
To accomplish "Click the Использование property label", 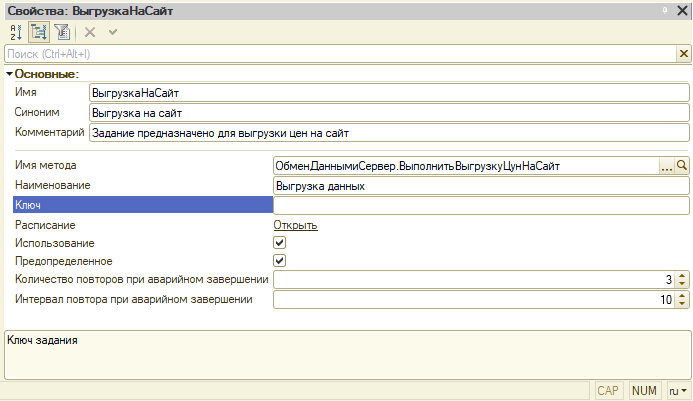I will pos(55,243).
